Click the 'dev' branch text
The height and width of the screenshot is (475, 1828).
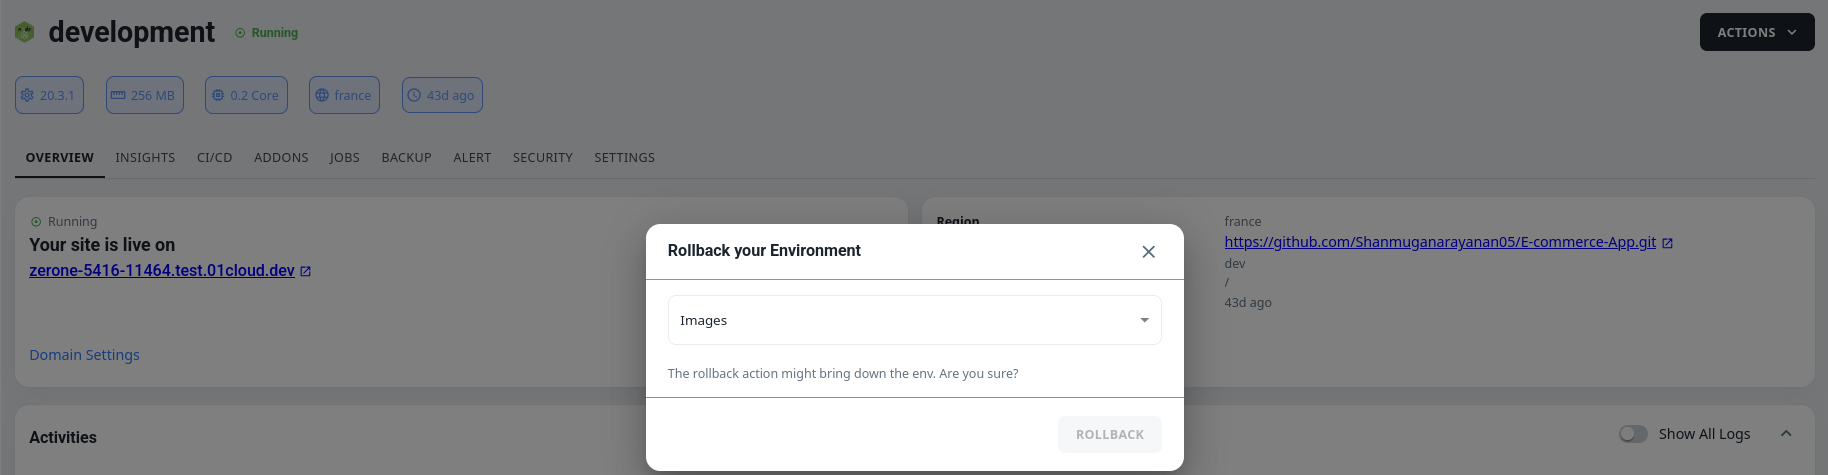tap(1234, 264)
